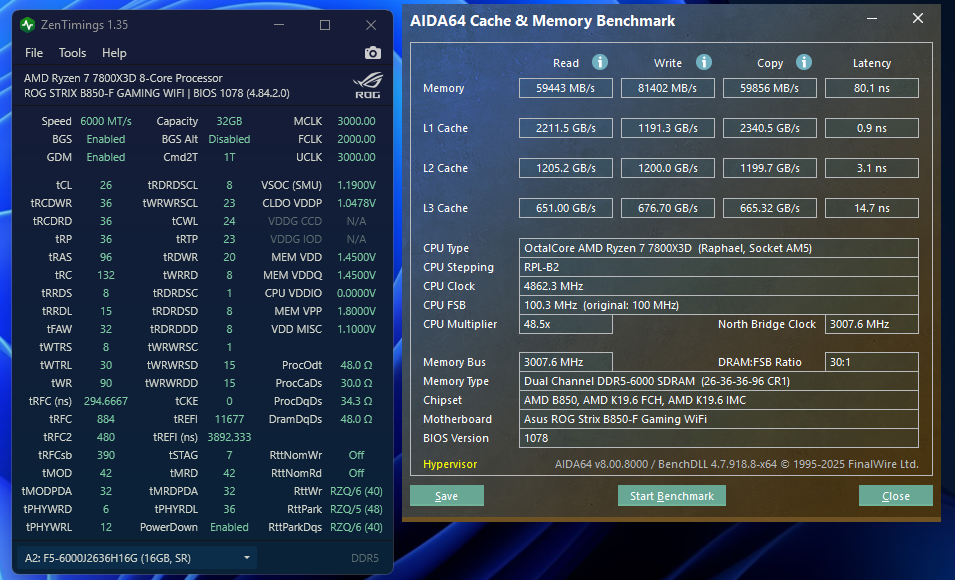Click the Memory Bus value 3007.6 MHz
The image size is (955, 580).
coord(566,362)
